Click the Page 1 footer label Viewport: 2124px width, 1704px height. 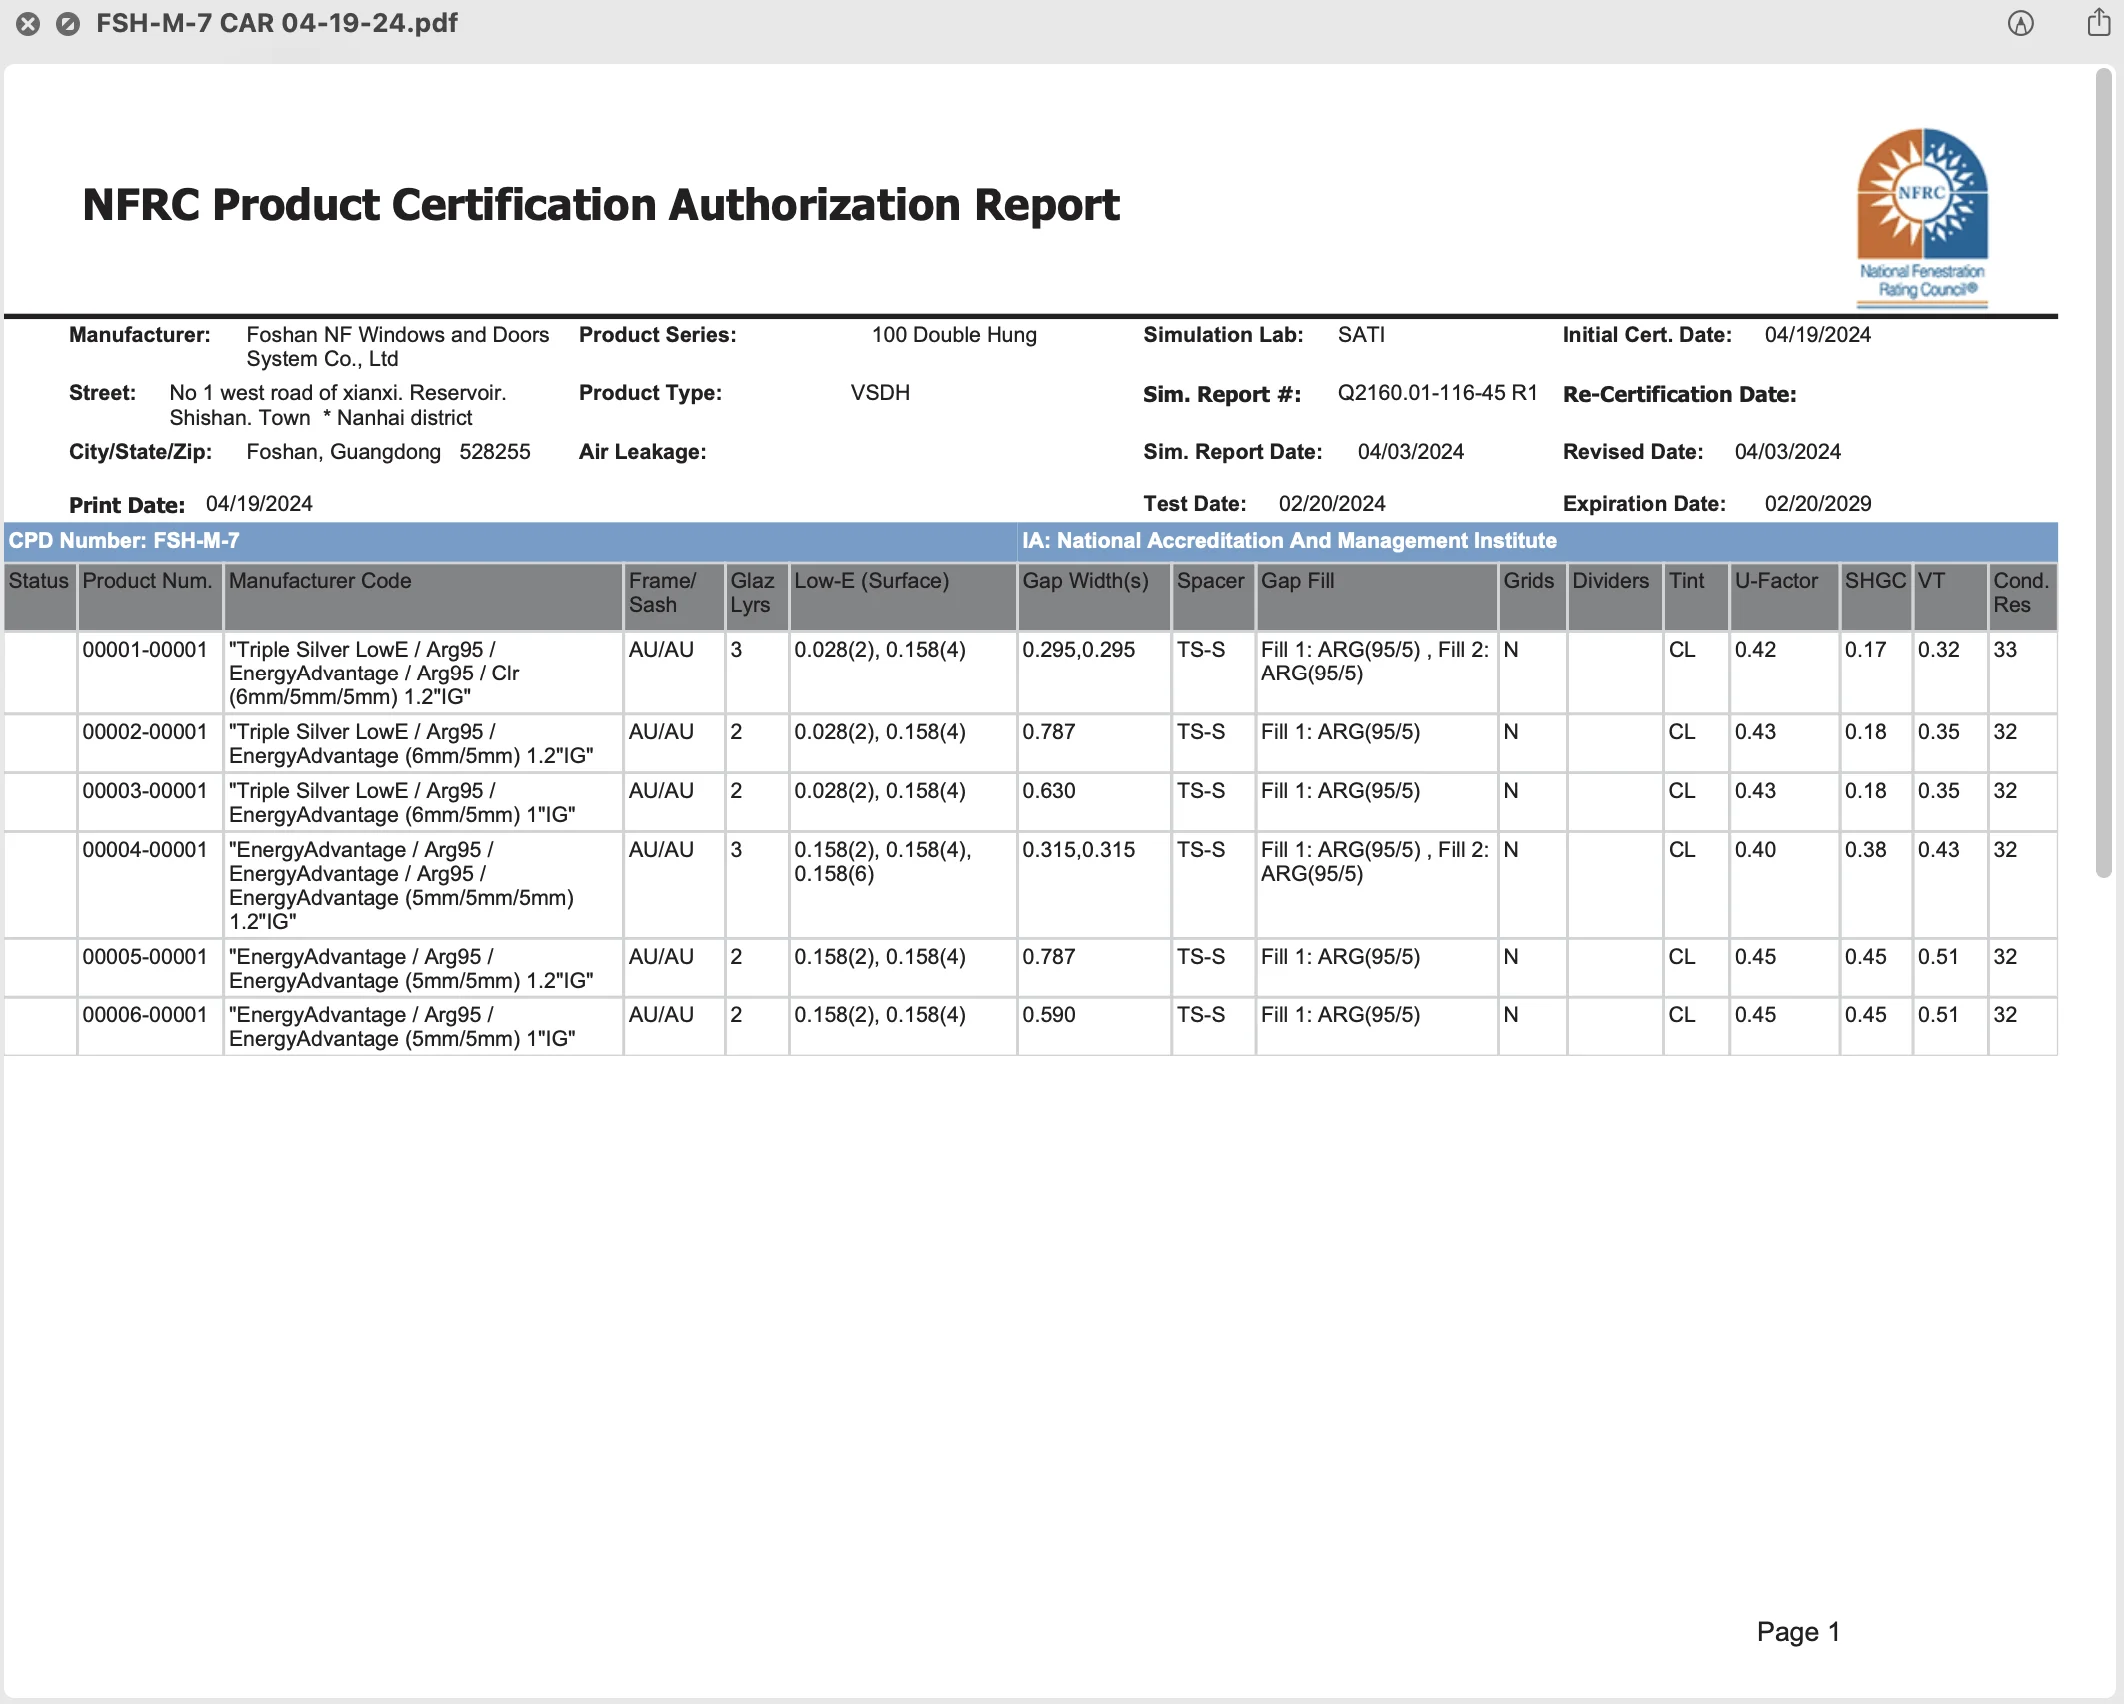click(1797, 1632)
